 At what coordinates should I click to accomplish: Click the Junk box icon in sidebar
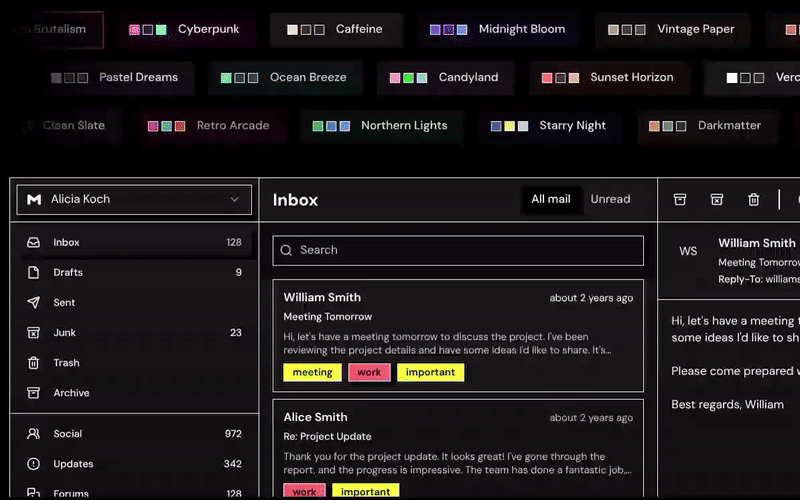[33, 333]
